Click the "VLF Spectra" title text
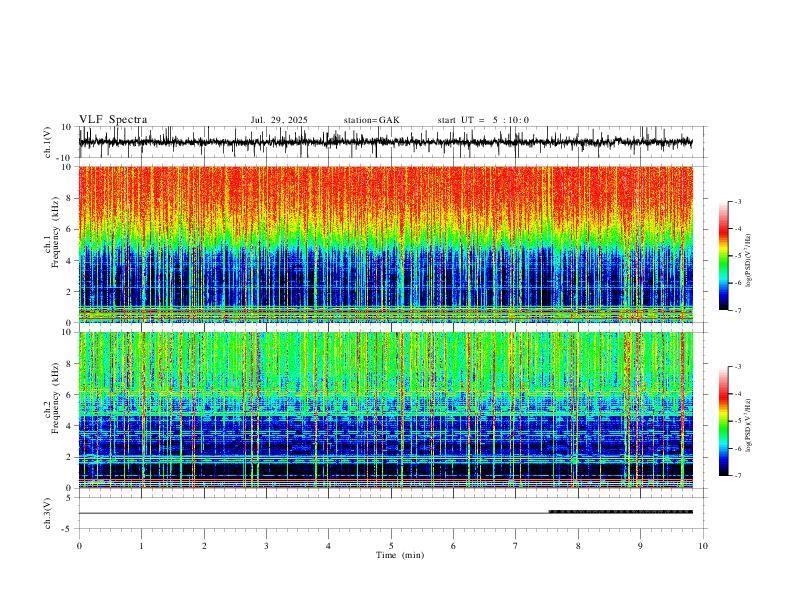This screenshot has width=792, height=612. tap(113, 120)
